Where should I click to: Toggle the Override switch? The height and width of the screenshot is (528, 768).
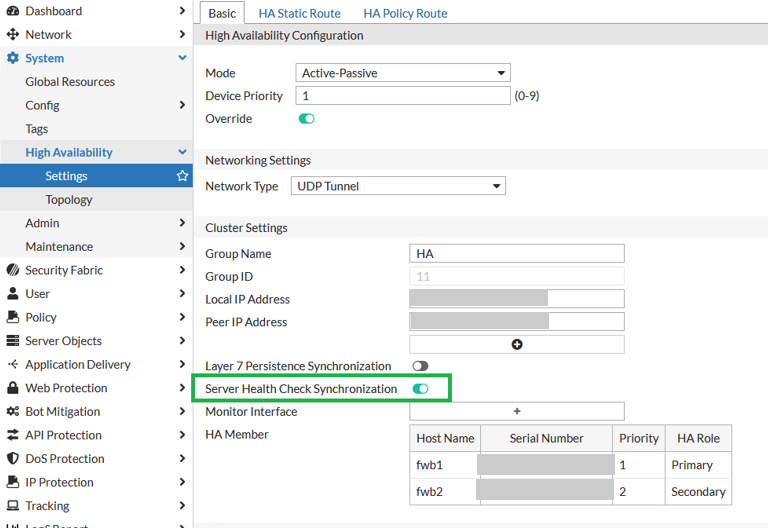(x=306, y=119)
